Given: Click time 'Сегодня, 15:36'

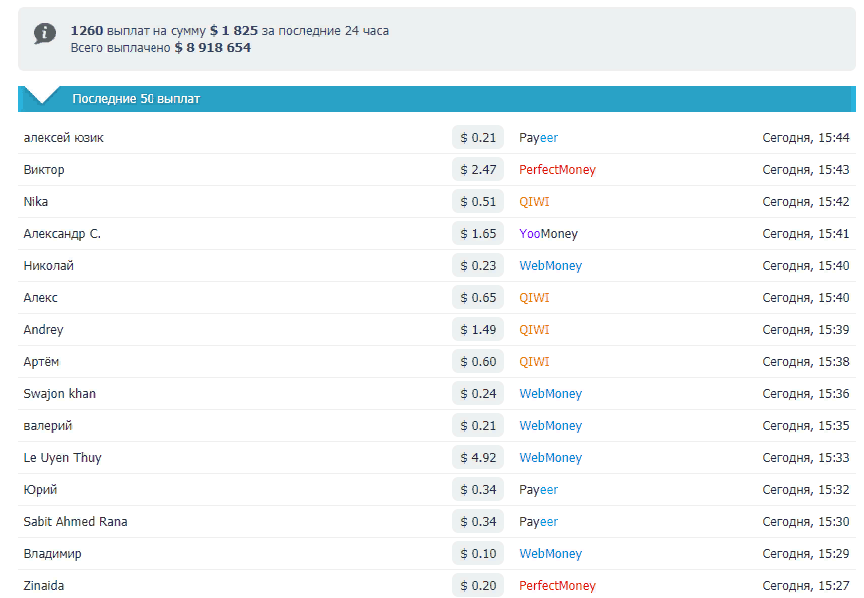Looking at the screenshot, I should click(x=806, y=393).
